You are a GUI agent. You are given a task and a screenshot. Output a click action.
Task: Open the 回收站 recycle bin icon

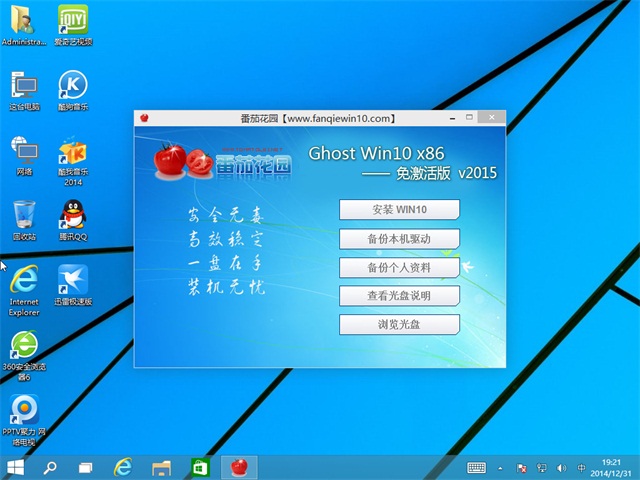coord(24,215)
